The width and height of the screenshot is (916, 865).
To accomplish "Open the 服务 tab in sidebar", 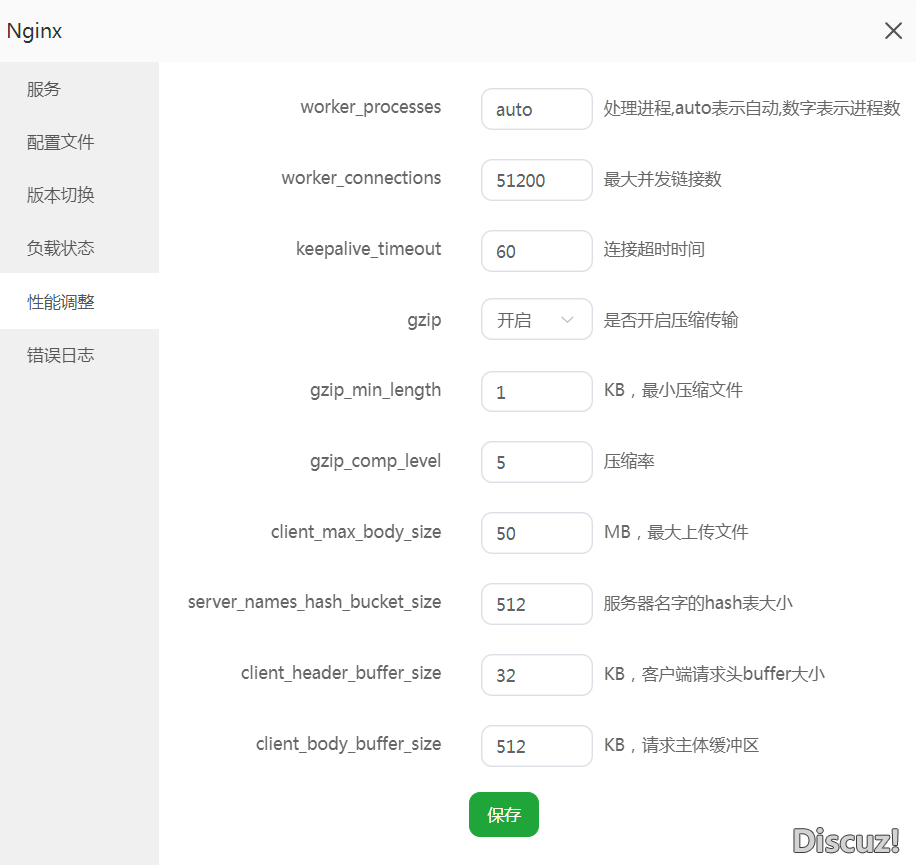I will click(44, 89).
